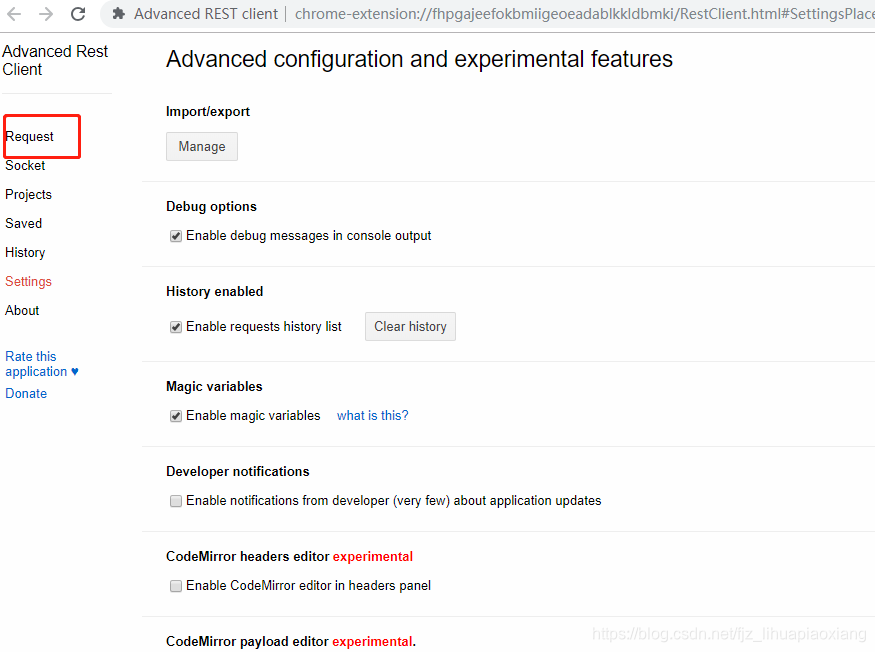Enable notifications from developer checkbox
The image size is (875, 652).
[x=176, y=501]
